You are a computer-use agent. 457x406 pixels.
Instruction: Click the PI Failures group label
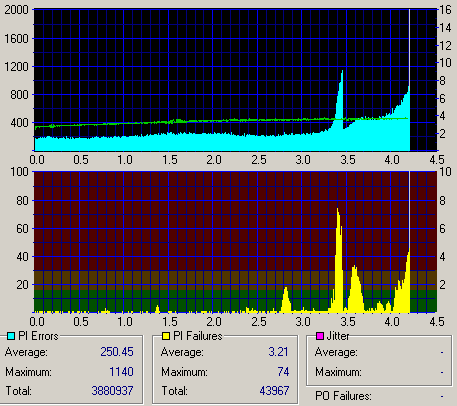[198, 336]
